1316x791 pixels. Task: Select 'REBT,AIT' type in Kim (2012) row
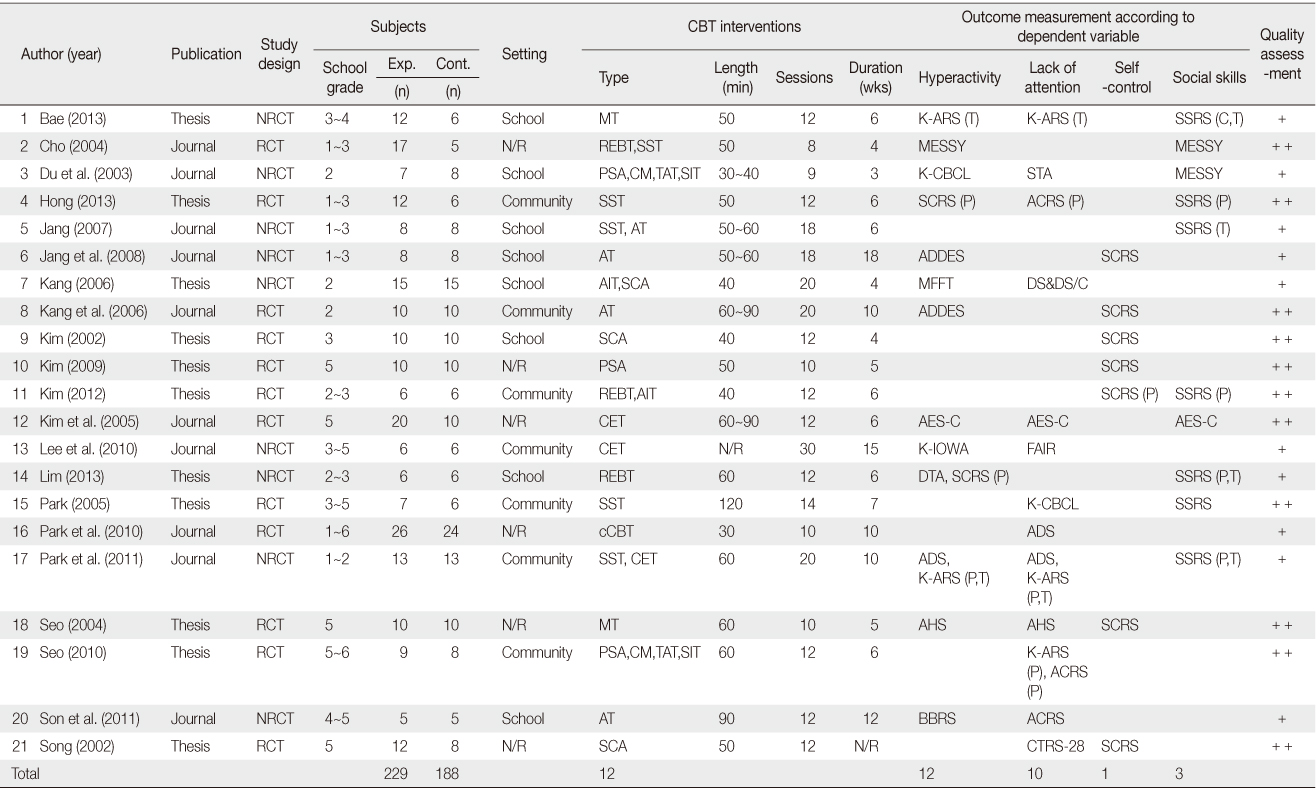click(626, 394)
